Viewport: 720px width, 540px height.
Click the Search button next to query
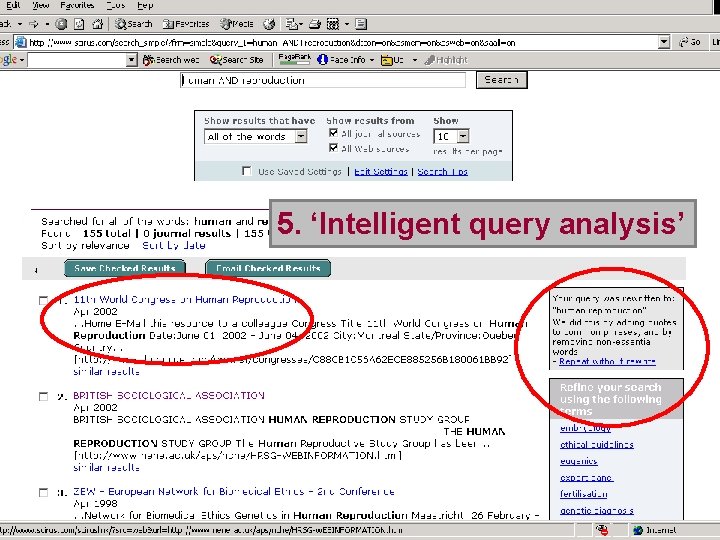coord(501,80)
